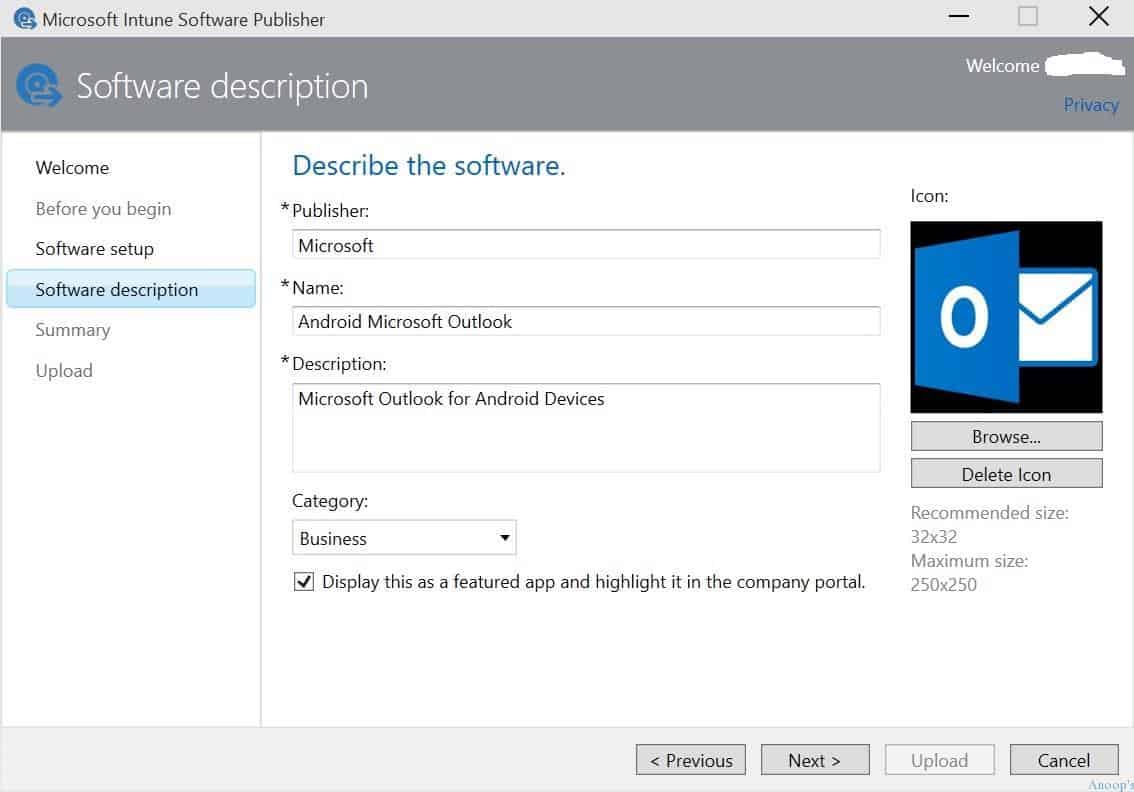This screenshot has width=1134, height=792.
Task: Proceed with the Next button
Action: [815, 760]
